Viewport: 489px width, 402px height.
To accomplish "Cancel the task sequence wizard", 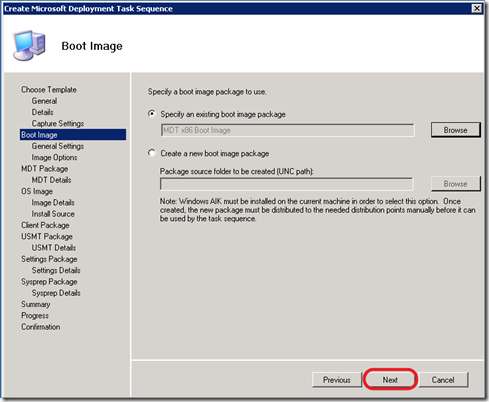I will [x=443, y=380].
